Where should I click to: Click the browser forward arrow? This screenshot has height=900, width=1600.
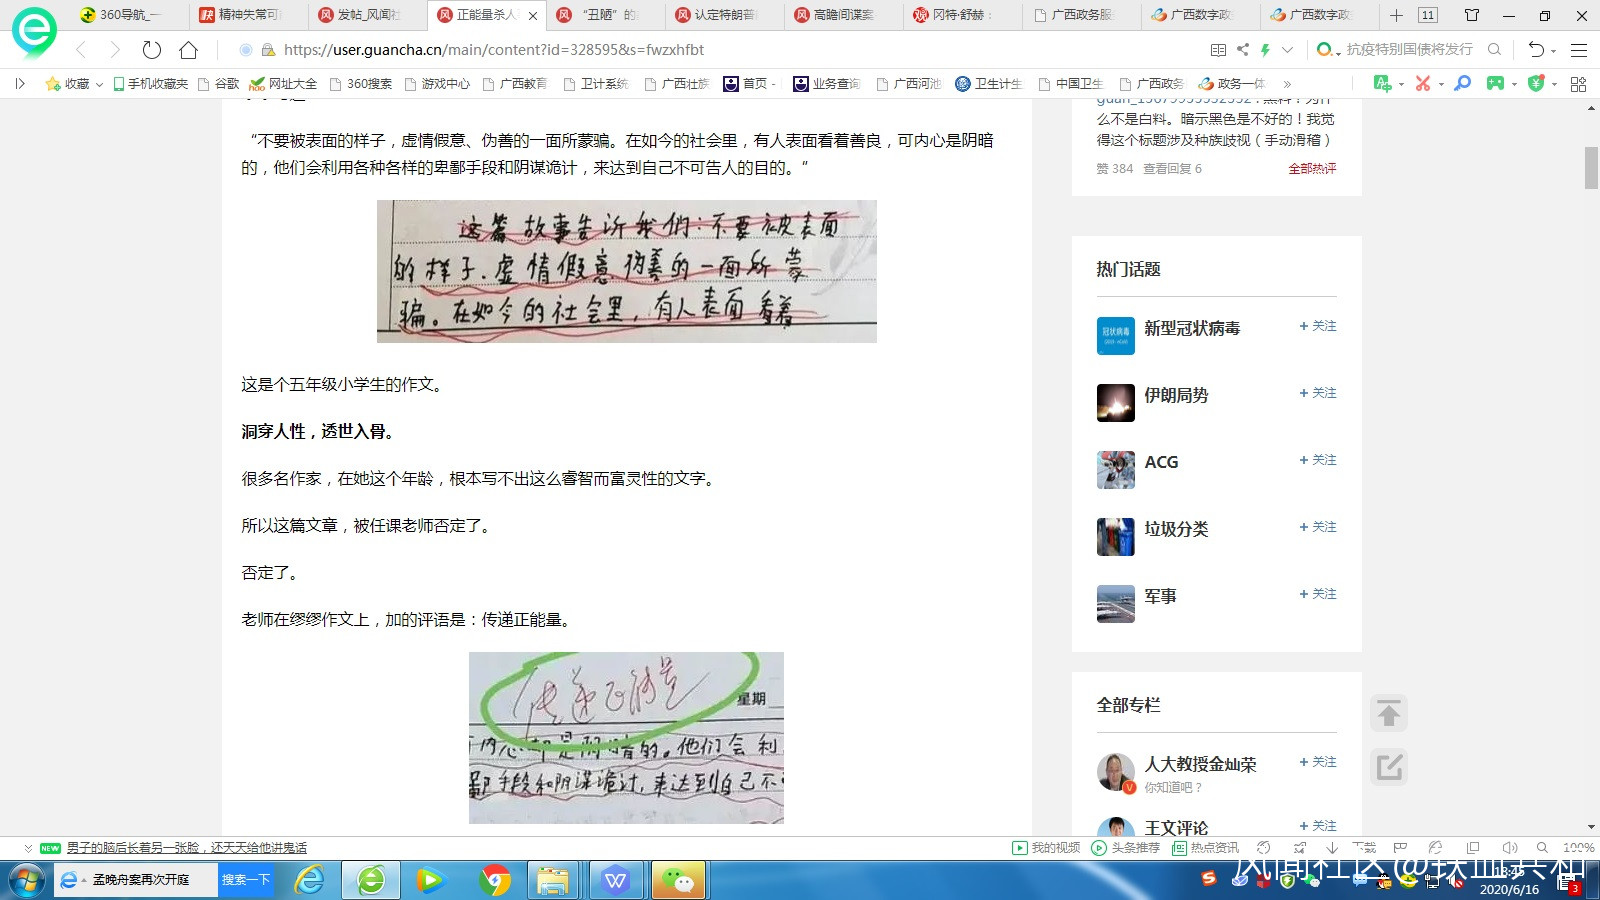pos(115,50)
